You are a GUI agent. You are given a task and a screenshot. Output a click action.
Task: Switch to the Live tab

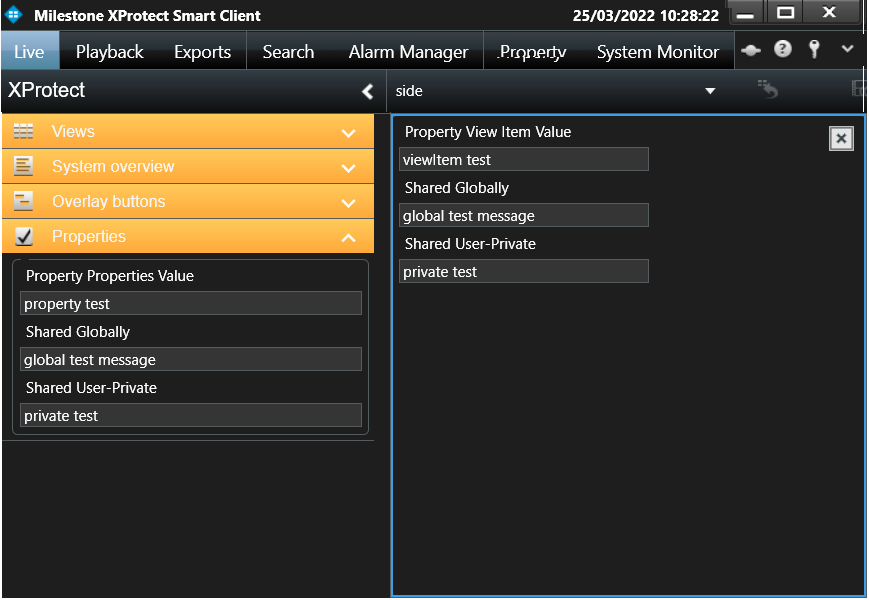pos(29,52)
